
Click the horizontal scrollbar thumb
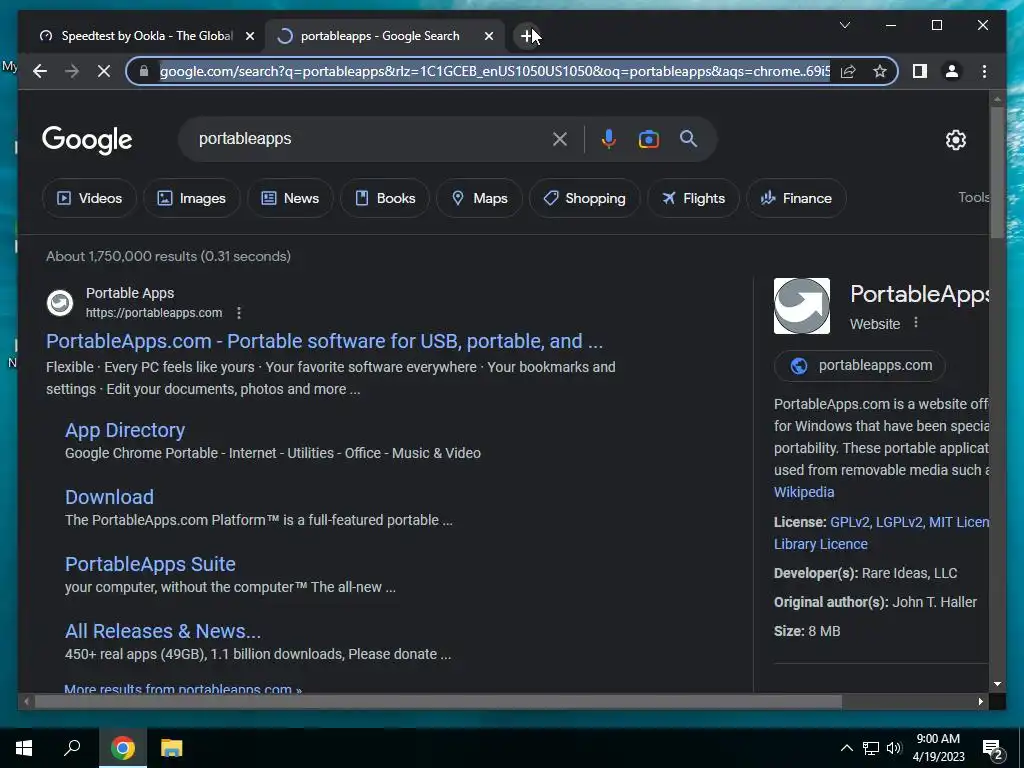click(x=438, y=702)
